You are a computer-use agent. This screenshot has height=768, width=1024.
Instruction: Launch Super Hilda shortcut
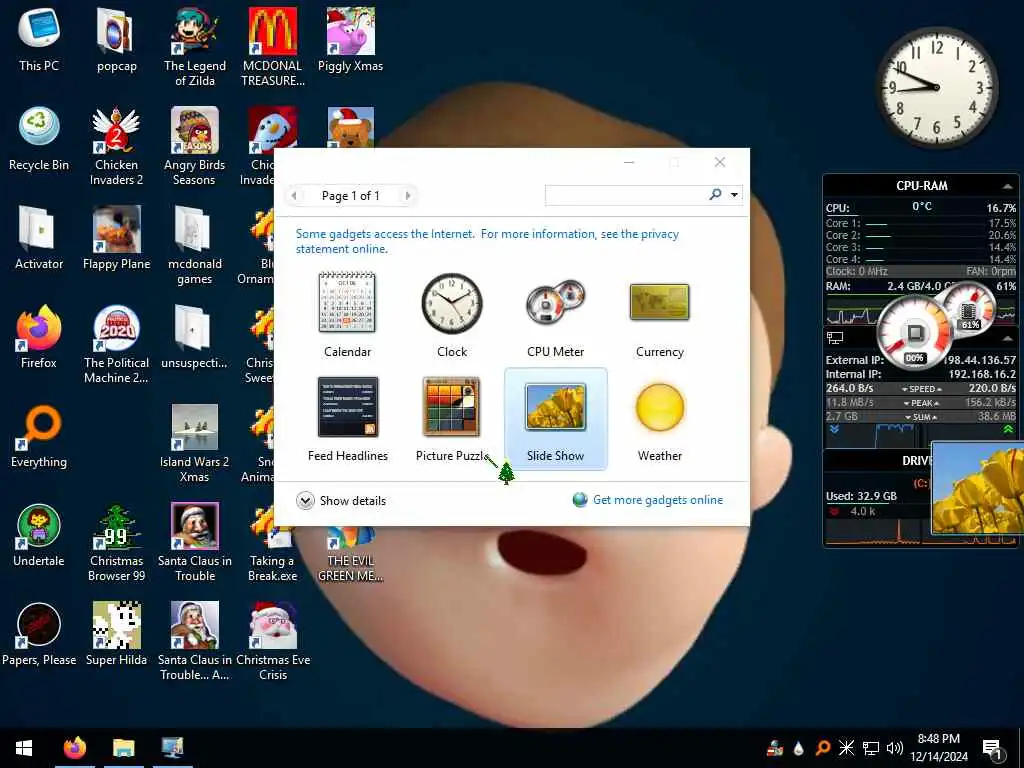(x=116, y=634)
